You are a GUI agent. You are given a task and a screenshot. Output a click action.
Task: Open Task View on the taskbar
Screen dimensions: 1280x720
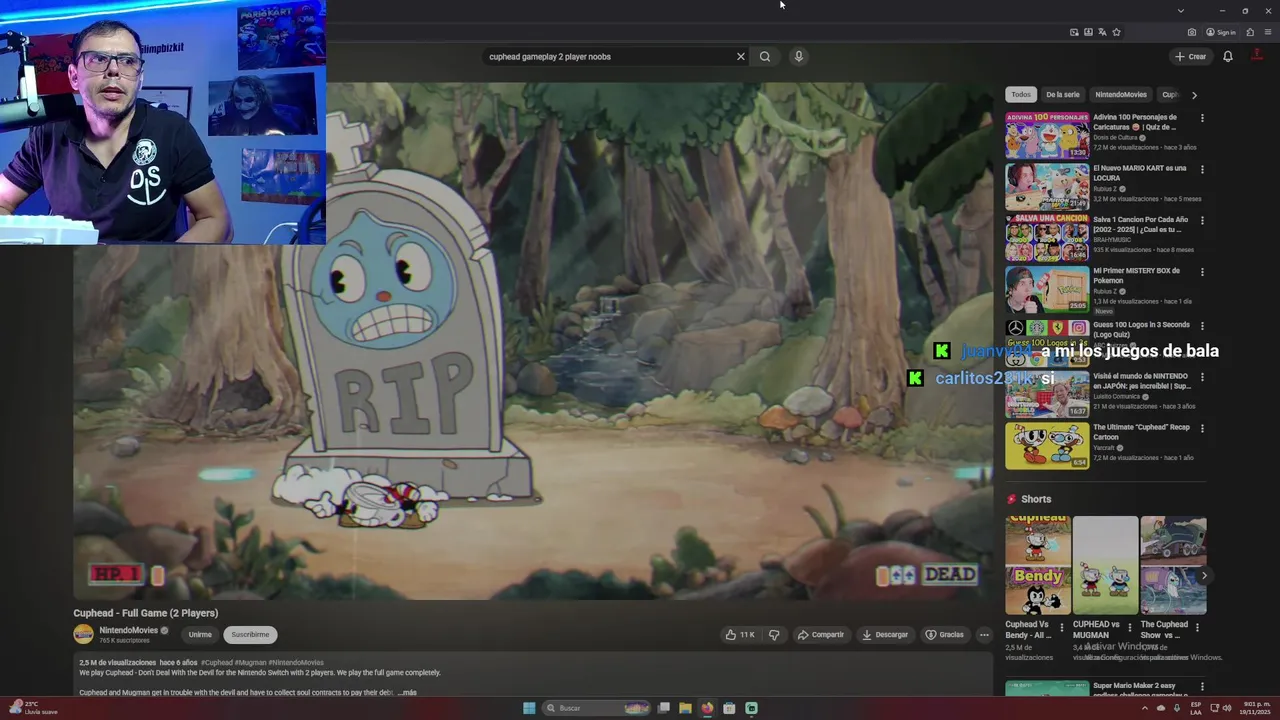click(663, 708)
